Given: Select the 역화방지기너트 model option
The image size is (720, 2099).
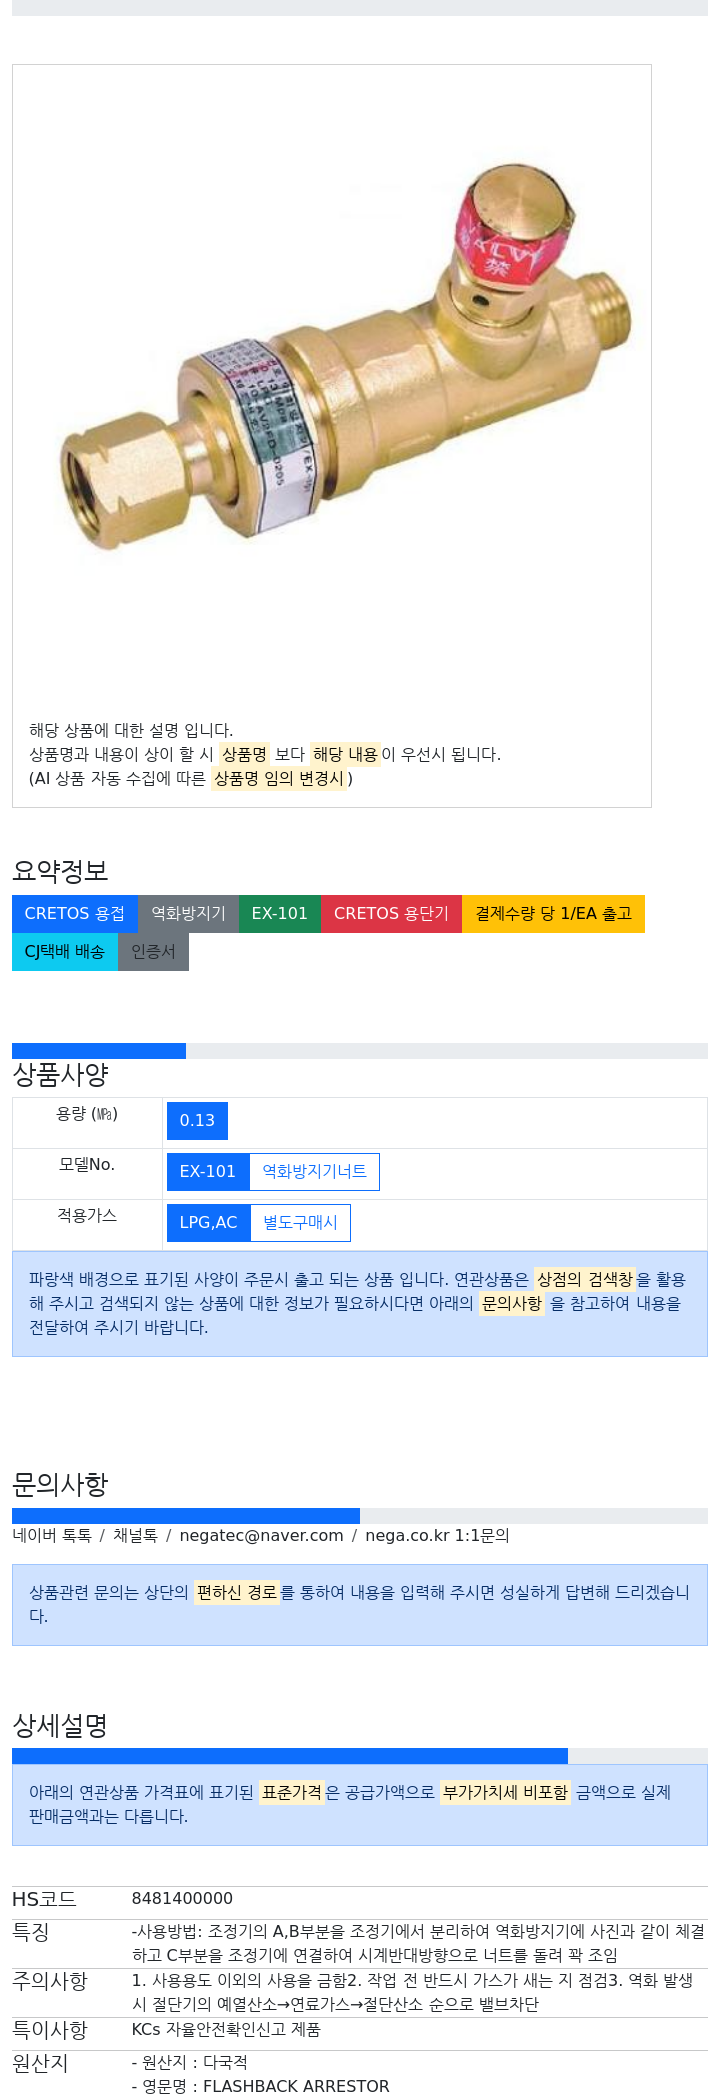Looking at the screenshot, I should coord(314,1172).
